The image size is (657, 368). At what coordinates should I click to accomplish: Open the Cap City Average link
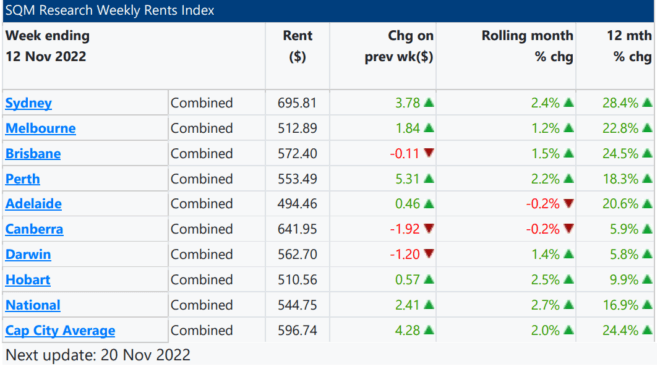pyautogui.click(x=60, y=331)
